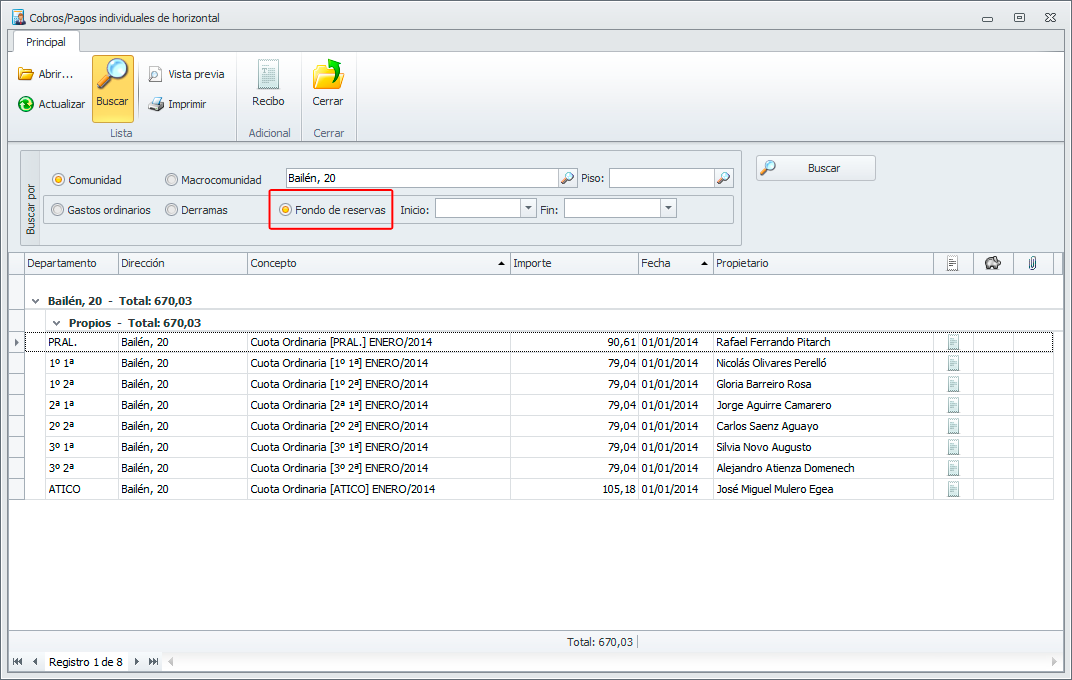Screen dimensions: 1072x680
Task: Click the Piso input field
Action: pyautogui.click(x=660, y=178)
